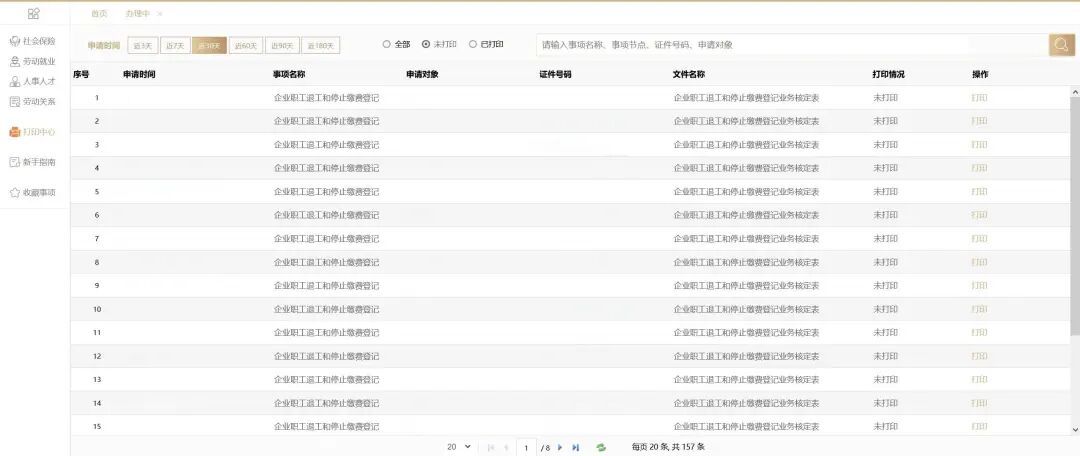Go to next page arrow
Viewport: 1080px width, 456px height.
(x=560, y=447)
